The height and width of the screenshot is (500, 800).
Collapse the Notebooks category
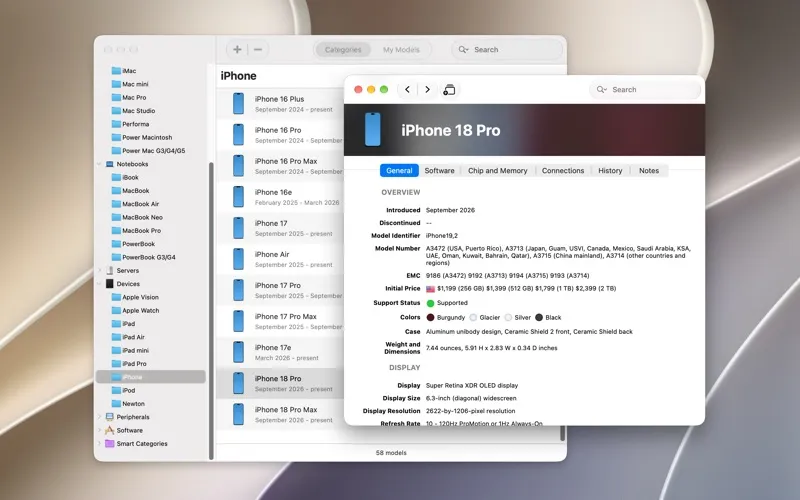pos(99,164)
